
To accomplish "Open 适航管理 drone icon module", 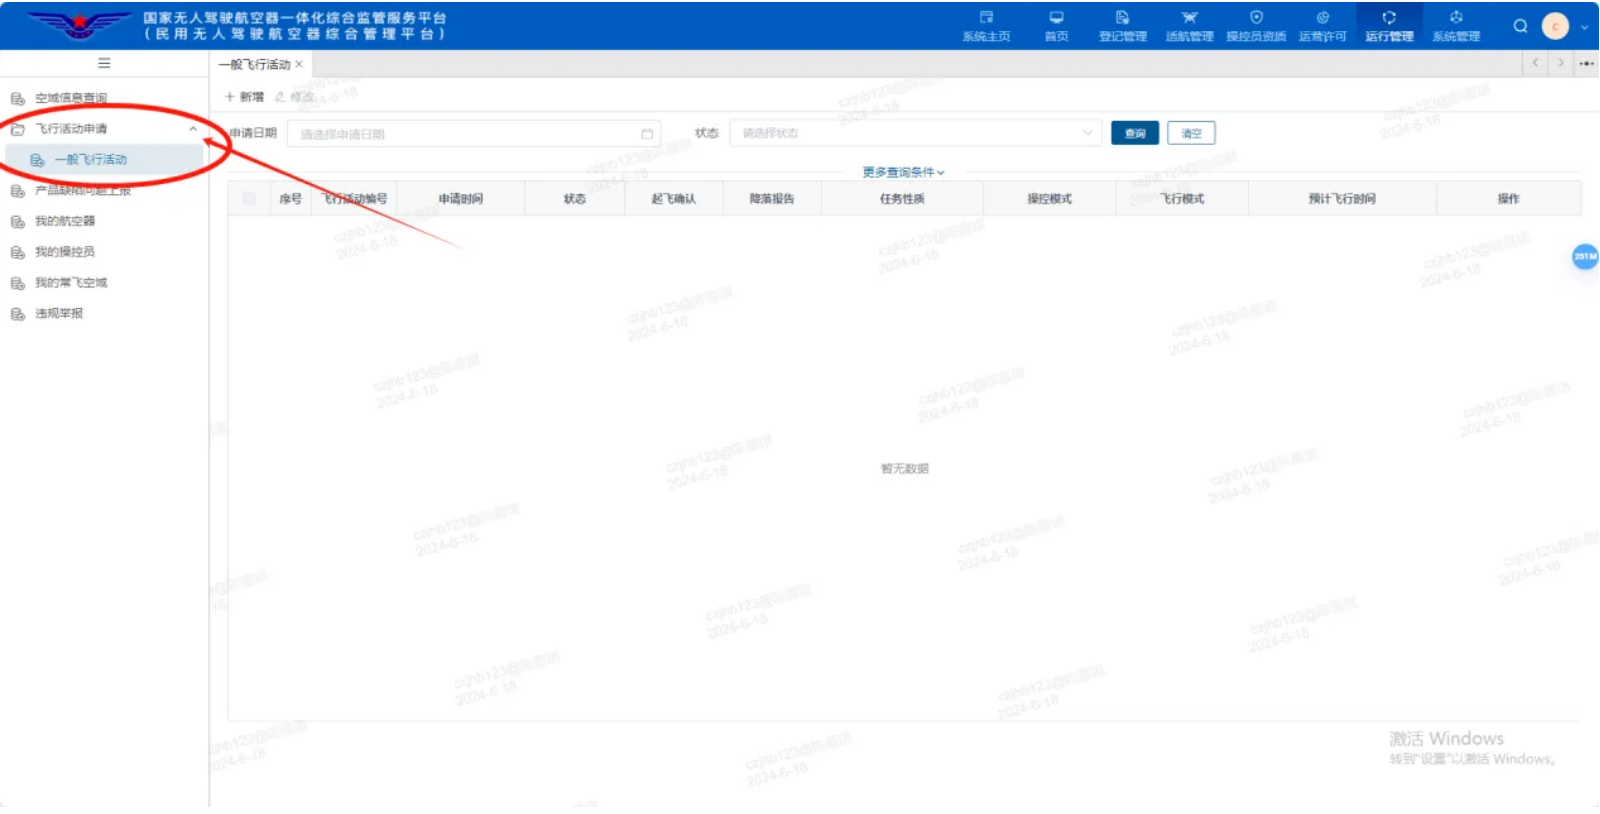I will (x=1189, y=26).
